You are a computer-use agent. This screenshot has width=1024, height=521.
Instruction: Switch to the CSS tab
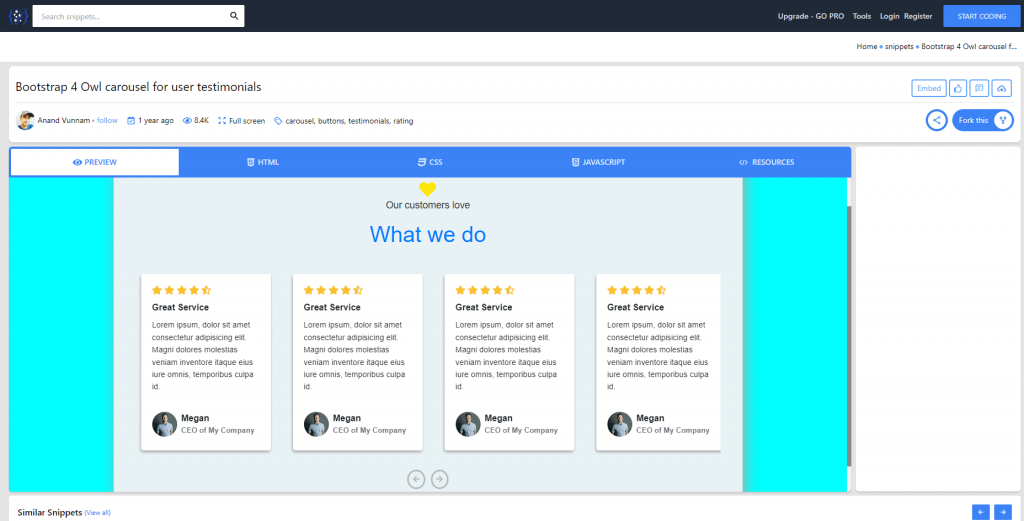pyautogui.click(x=430, y=162)
